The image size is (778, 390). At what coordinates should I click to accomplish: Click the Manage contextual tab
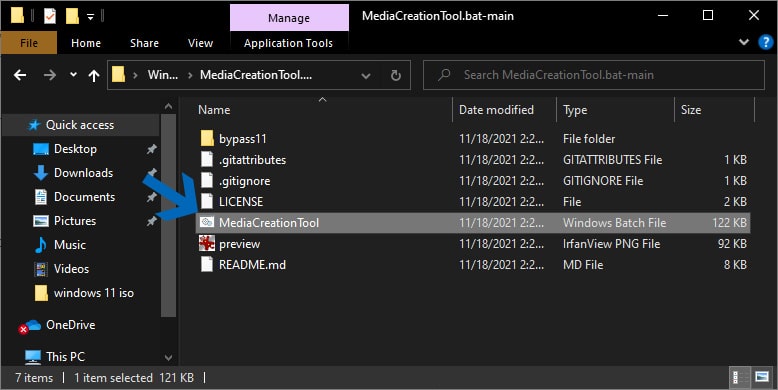pos(289,18)
